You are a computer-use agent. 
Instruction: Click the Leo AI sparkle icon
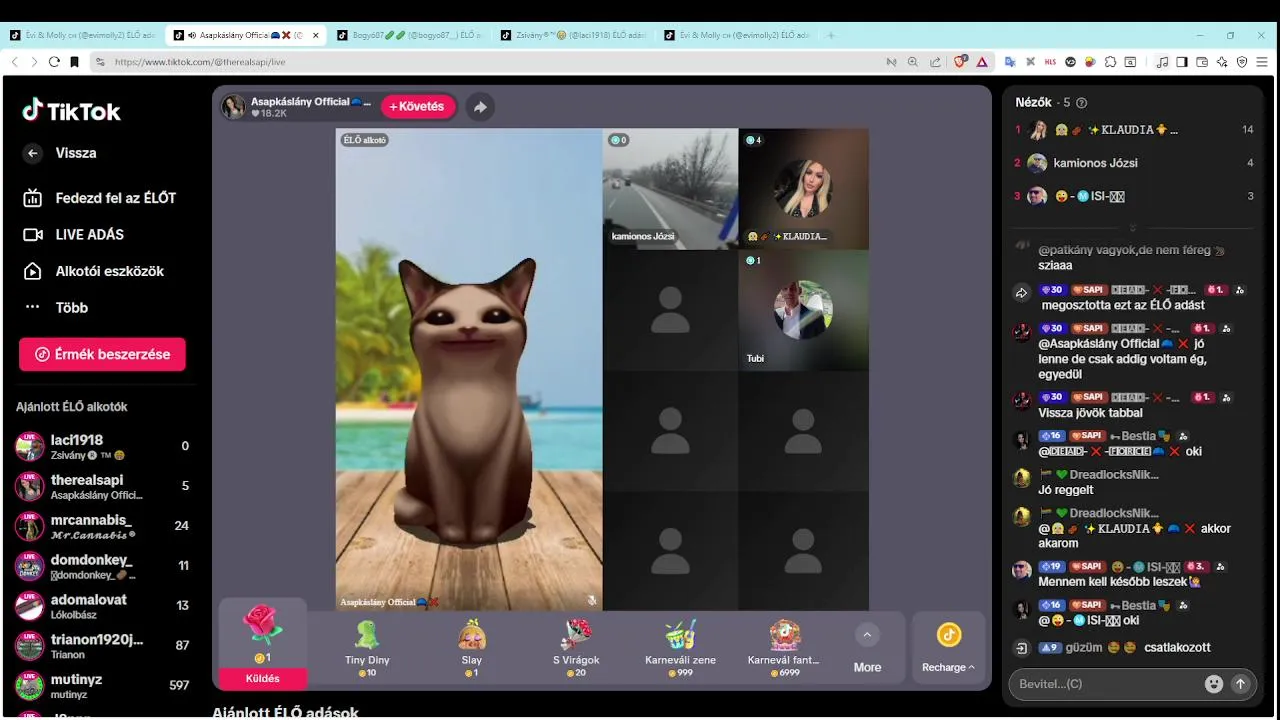point(1222,62)
